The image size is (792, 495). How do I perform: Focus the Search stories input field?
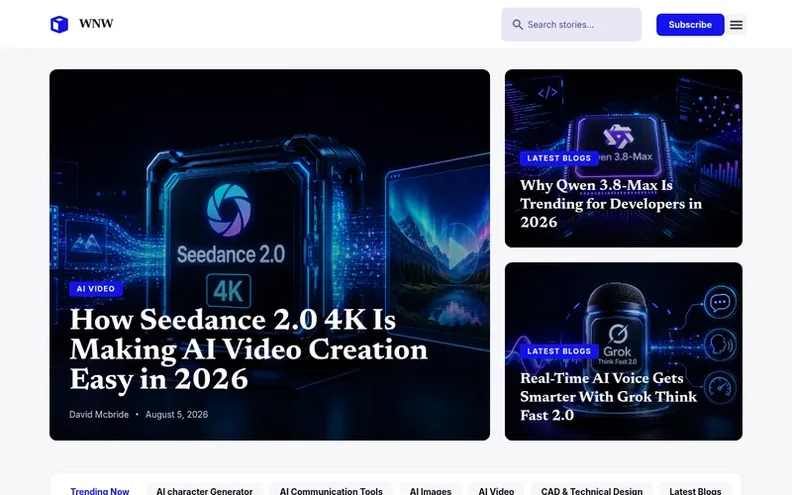(571, 24)
